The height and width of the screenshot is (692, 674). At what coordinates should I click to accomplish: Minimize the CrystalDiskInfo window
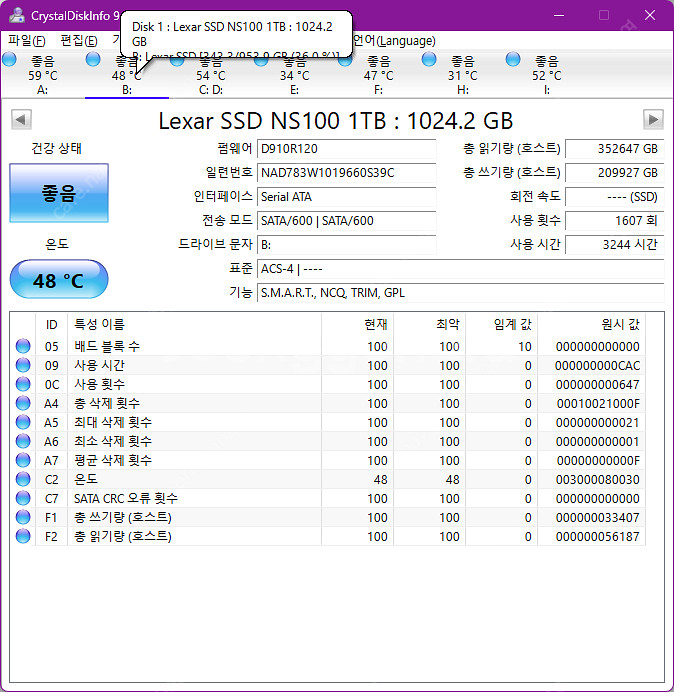[x=559, y=15]
